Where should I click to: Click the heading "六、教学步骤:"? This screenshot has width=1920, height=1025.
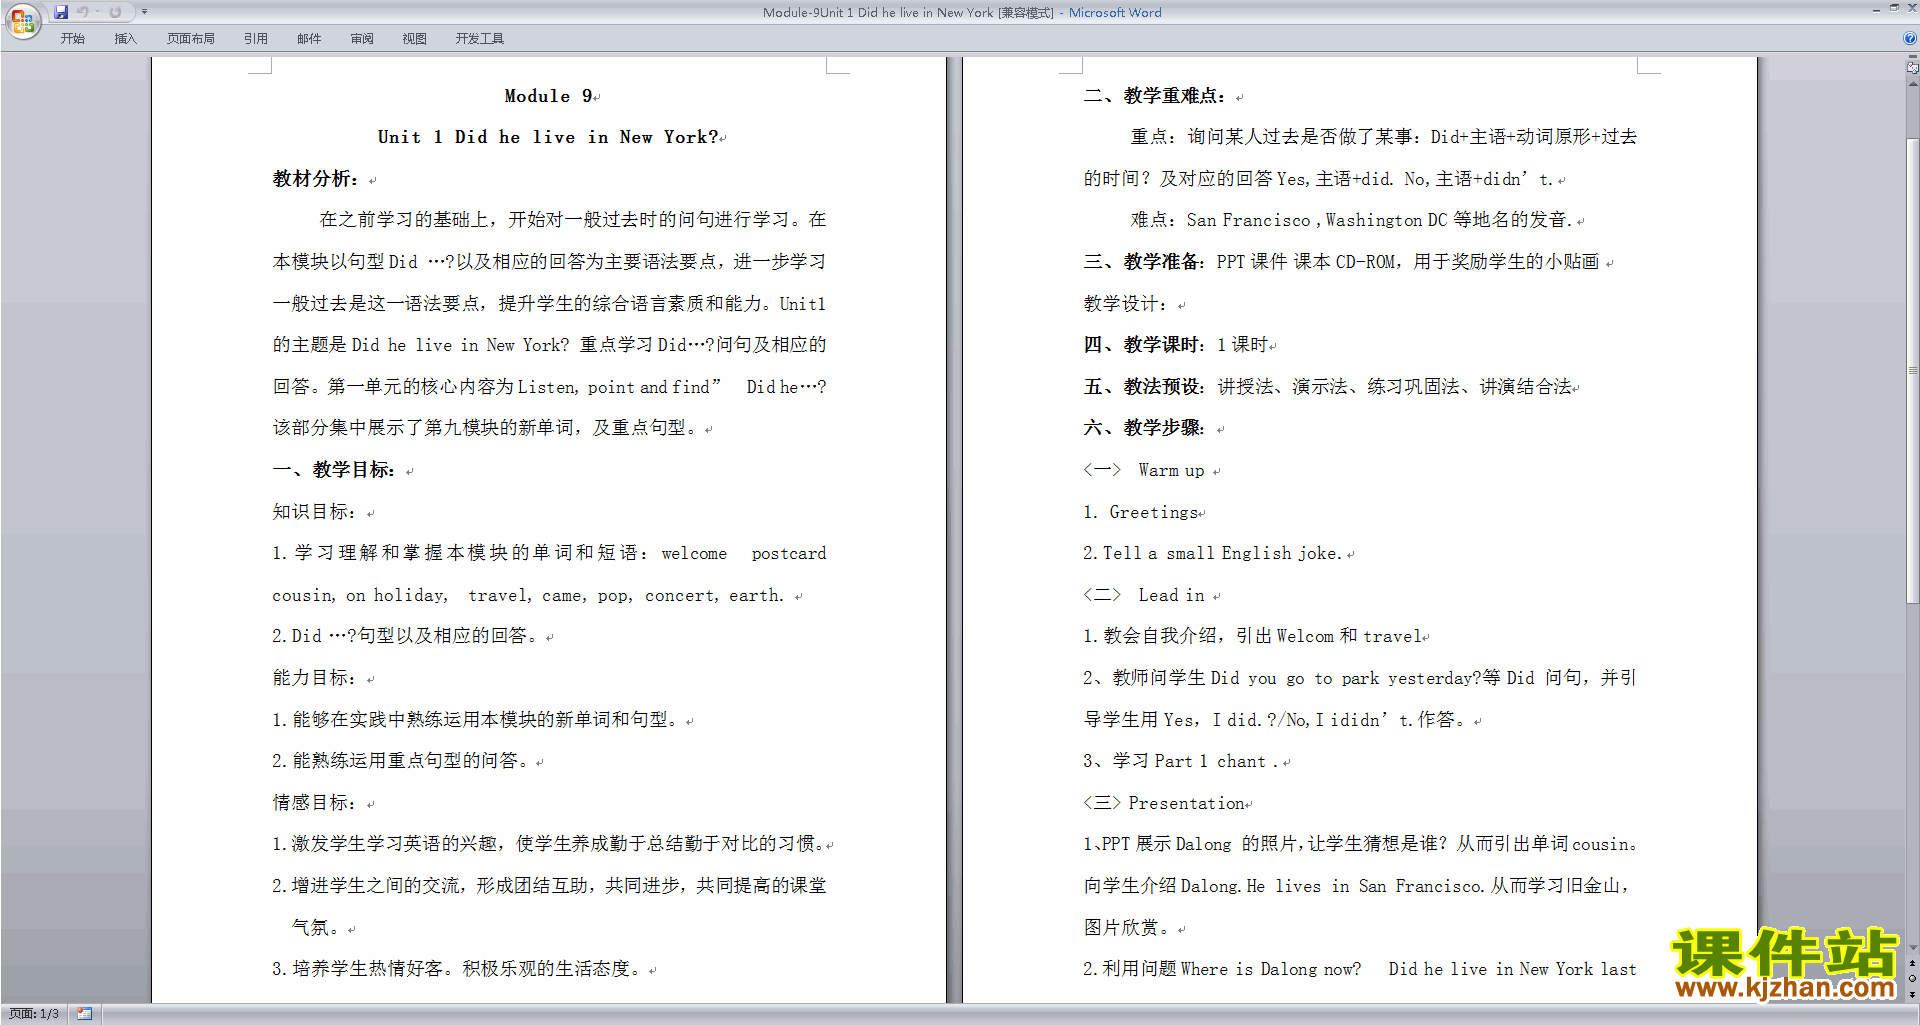(1143, 428)
